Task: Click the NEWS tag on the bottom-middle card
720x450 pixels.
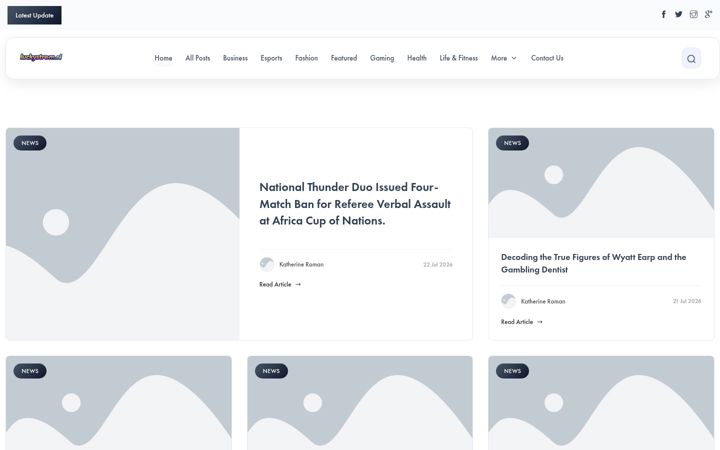Action: pyautogui.click(x=271, y=371)
